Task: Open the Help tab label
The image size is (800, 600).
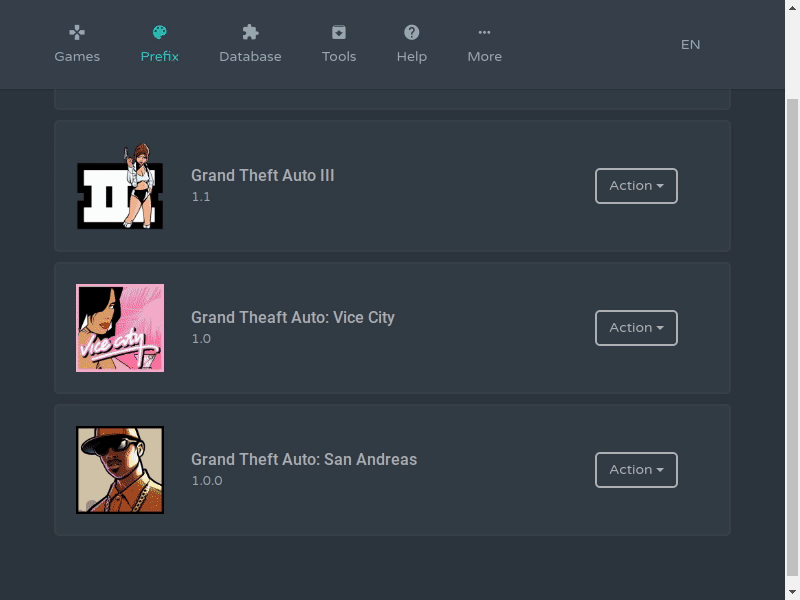Action: [x=412, y=57]
